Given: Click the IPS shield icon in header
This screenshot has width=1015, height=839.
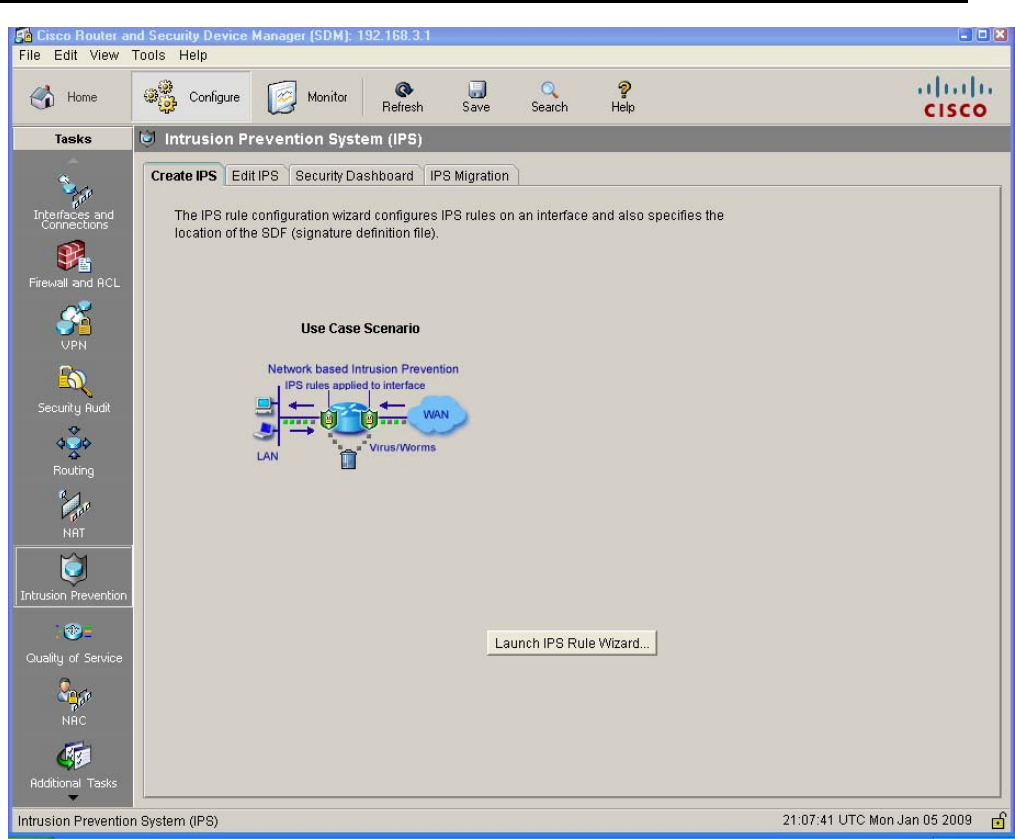Looking at the screenshot, I should [x=148, y=138].
